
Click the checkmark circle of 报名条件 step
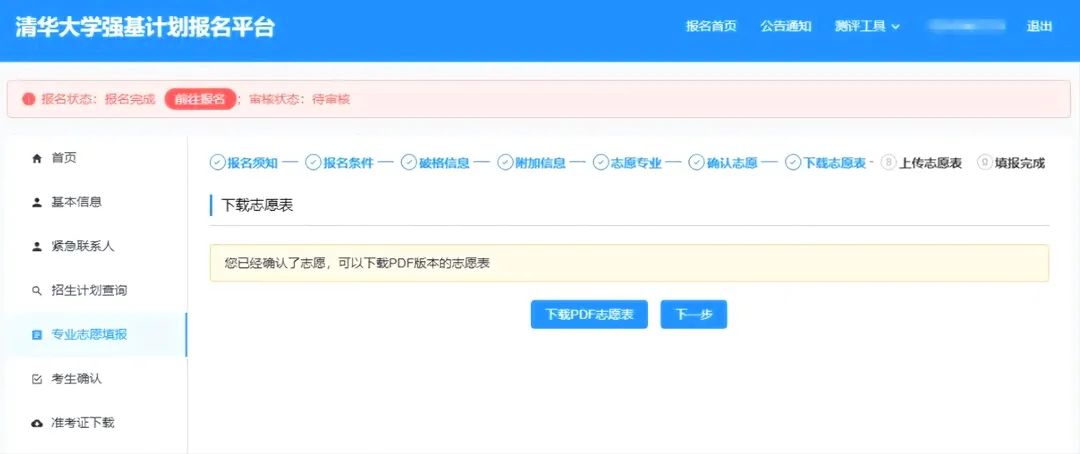313,163
